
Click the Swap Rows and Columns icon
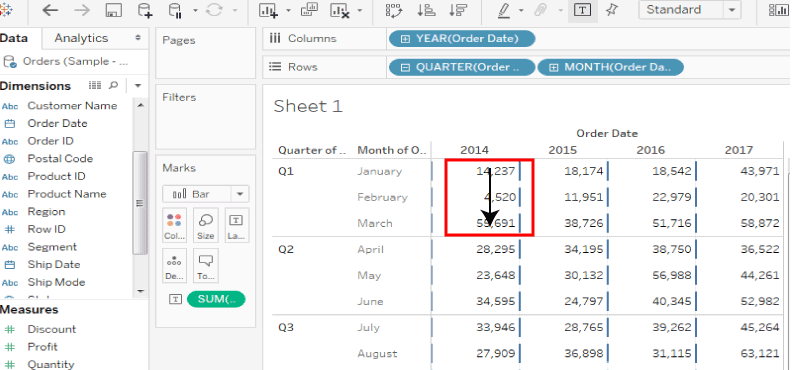tap(393, 11)
